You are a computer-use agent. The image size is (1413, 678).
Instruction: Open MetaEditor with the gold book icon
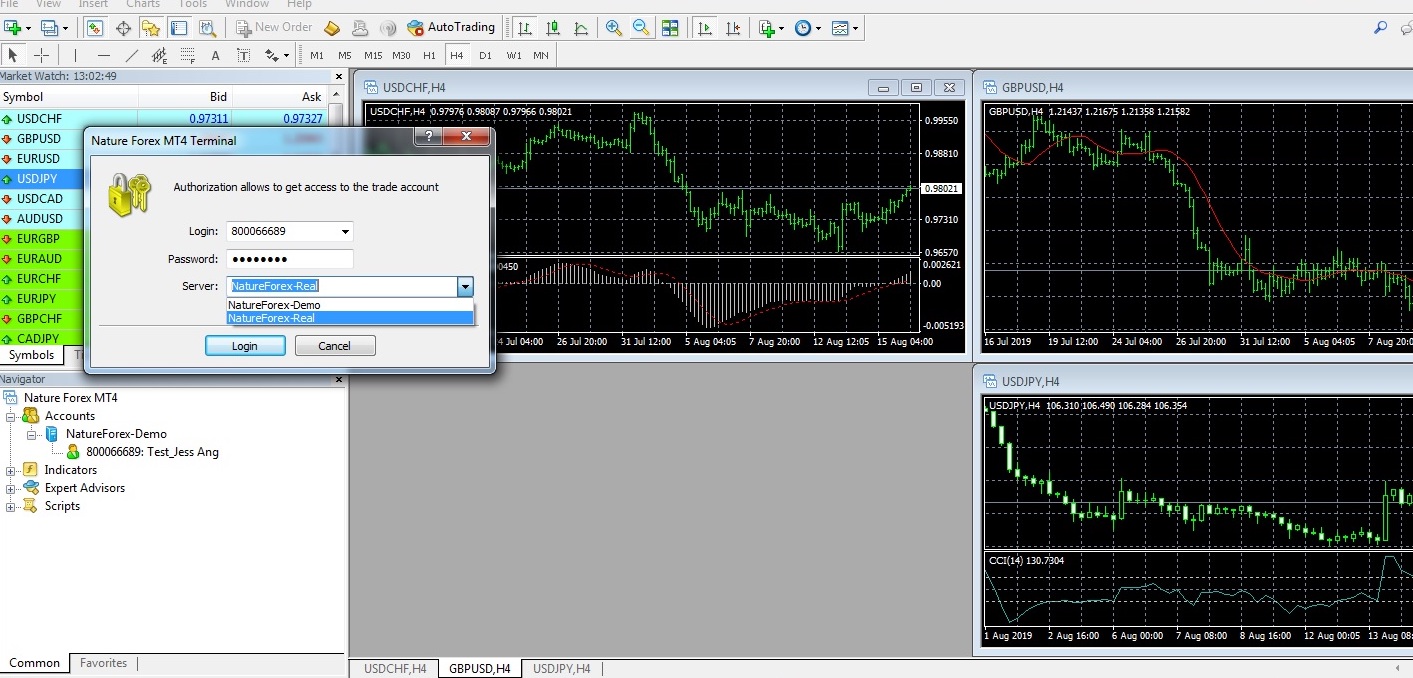pos(332,28)
